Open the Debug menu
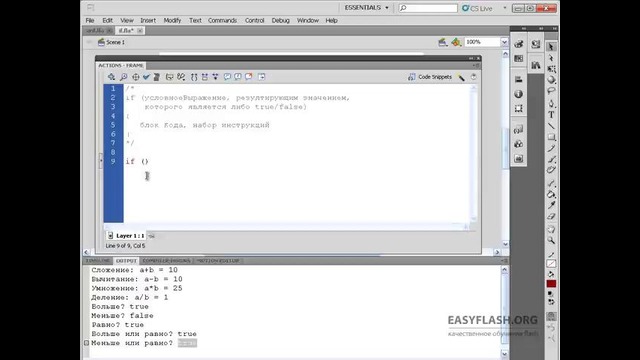This screenshot has width=640, height=360. pos(280,20)
